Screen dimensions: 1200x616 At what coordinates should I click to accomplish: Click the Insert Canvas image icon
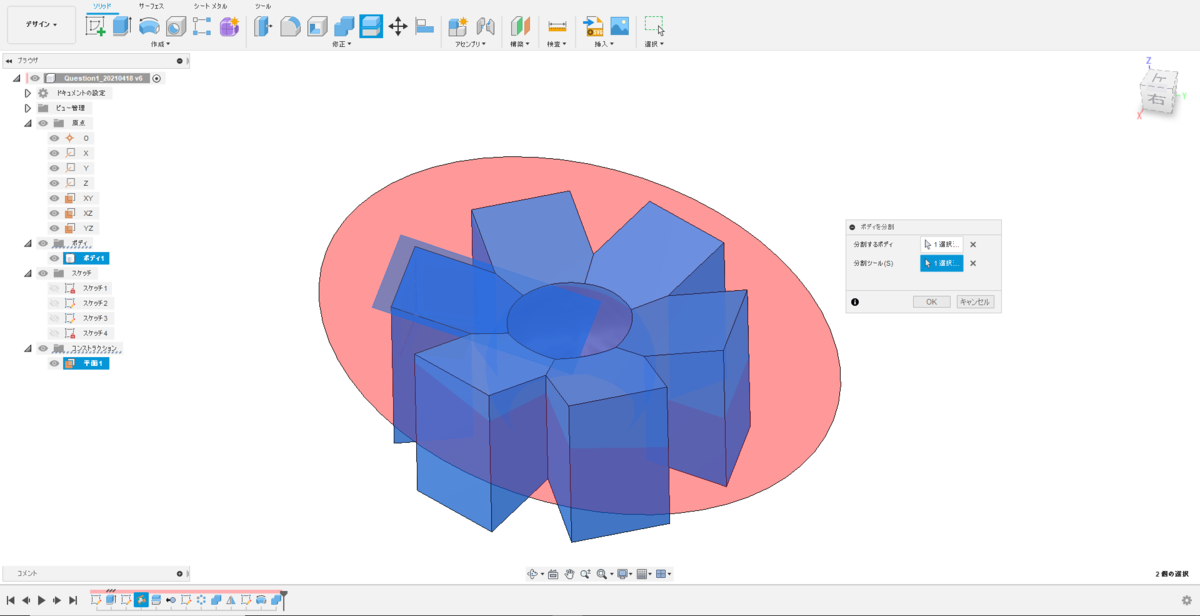[620, 27]
